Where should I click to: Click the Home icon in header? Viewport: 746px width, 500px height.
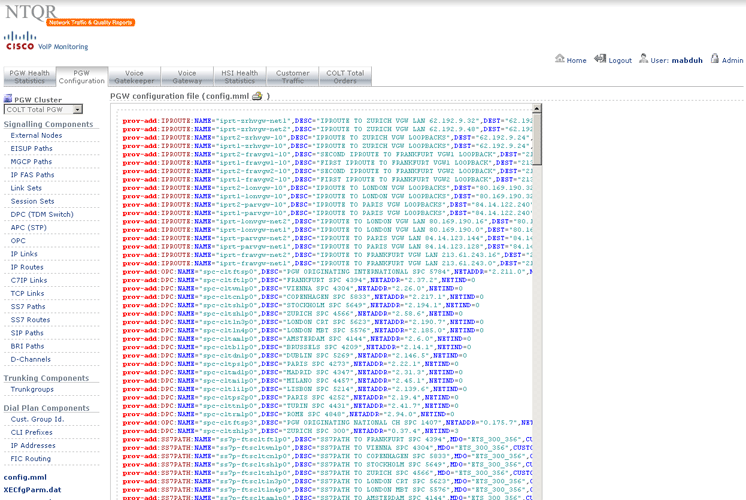(559, 60)
